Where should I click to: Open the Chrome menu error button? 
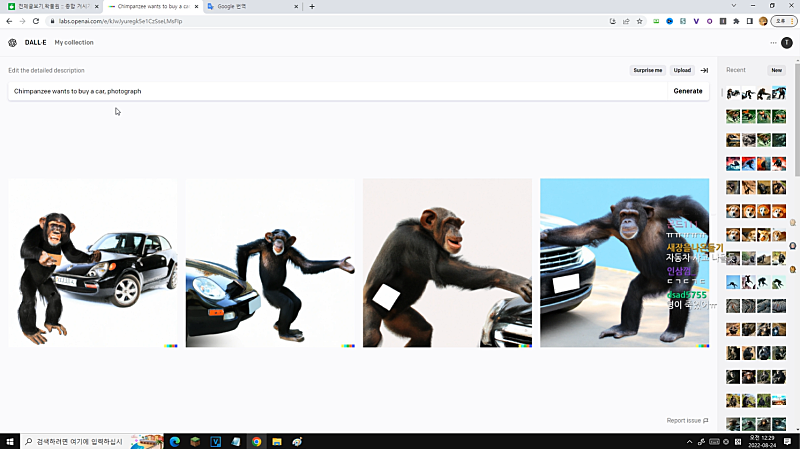point(784,21)
